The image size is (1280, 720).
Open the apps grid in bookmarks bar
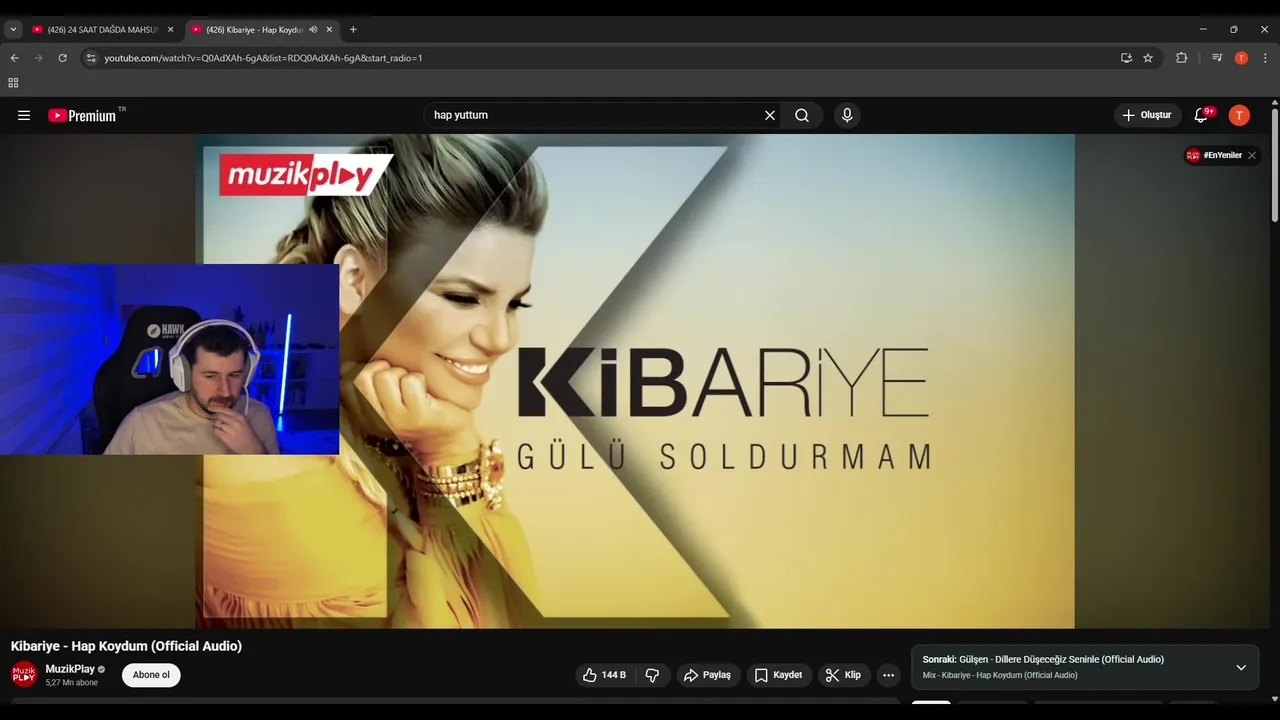(x=13, y=83)
